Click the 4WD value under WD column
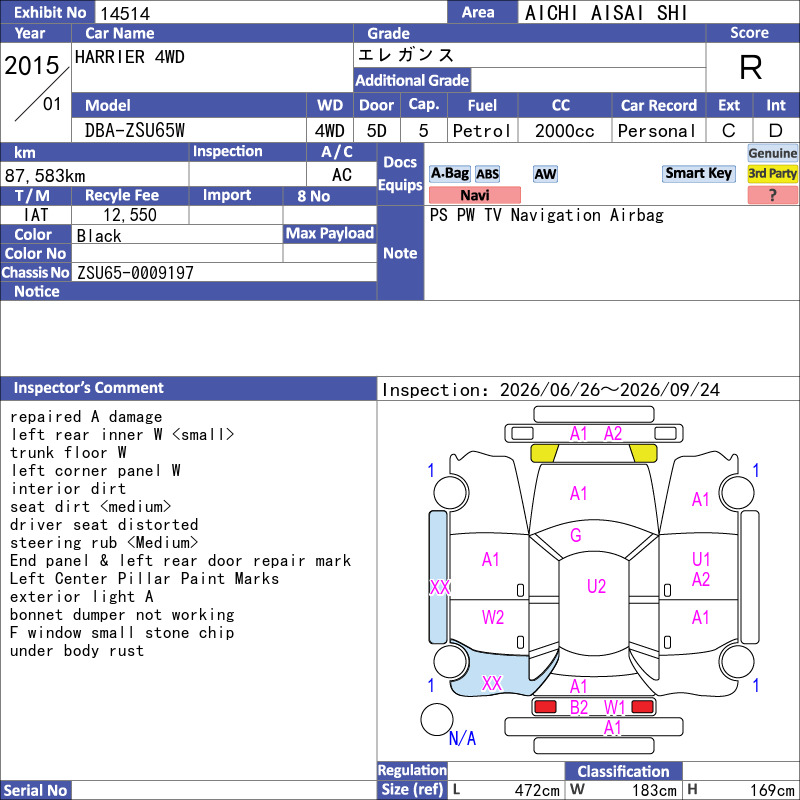800x800 pixels. pyautogui.click(x=330, y=131)
